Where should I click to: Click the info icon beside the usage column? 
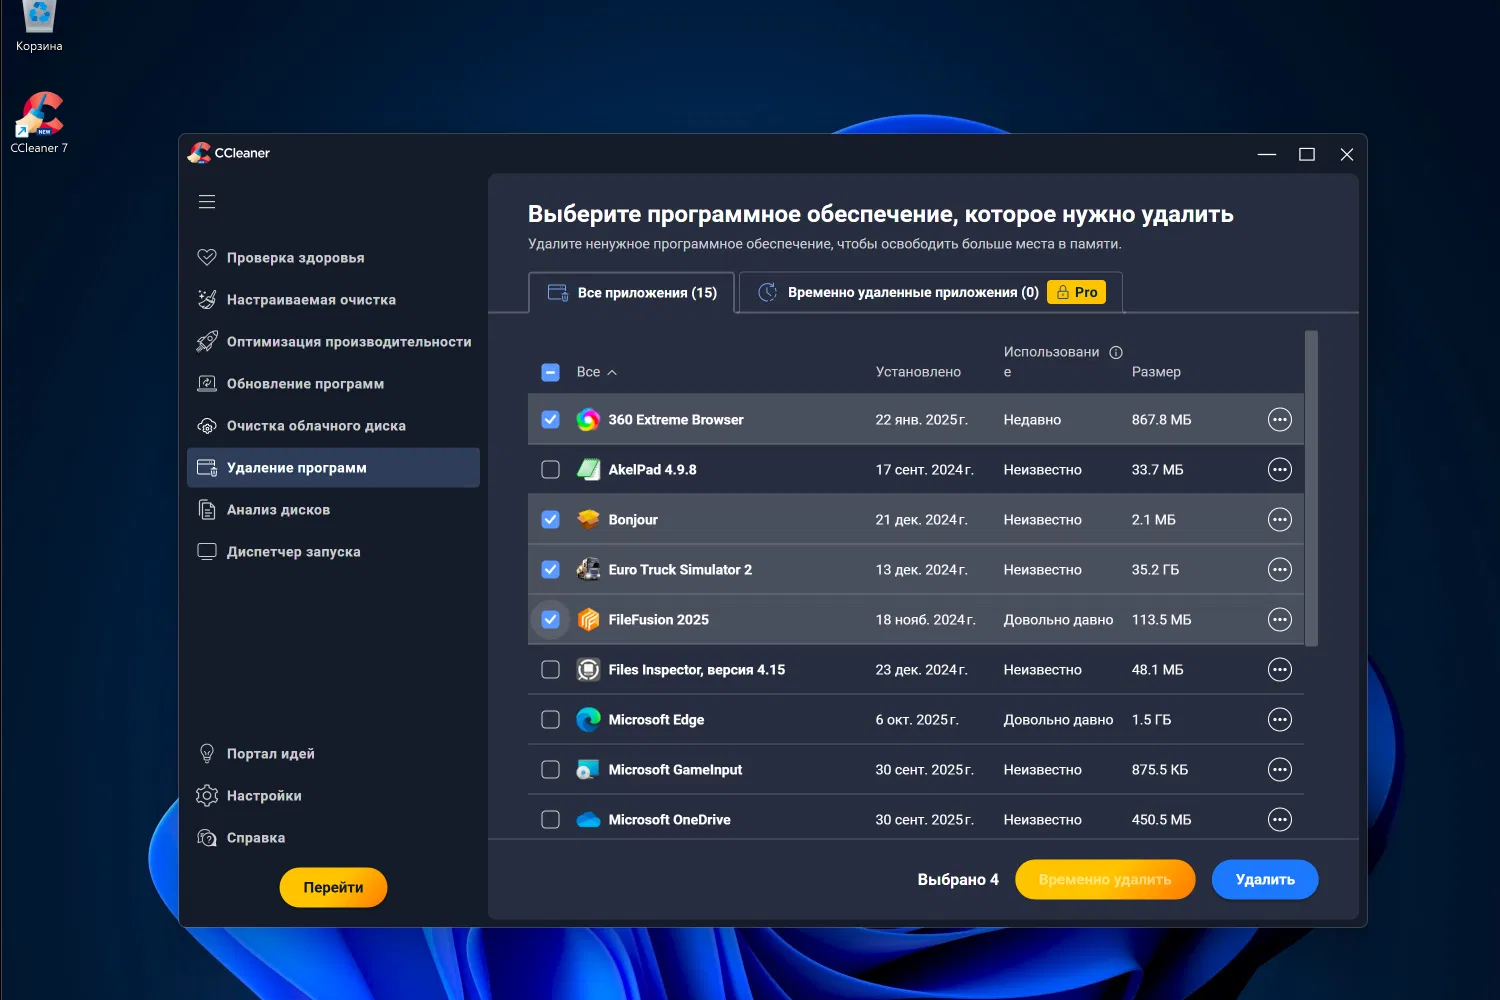click(1116, 352)
